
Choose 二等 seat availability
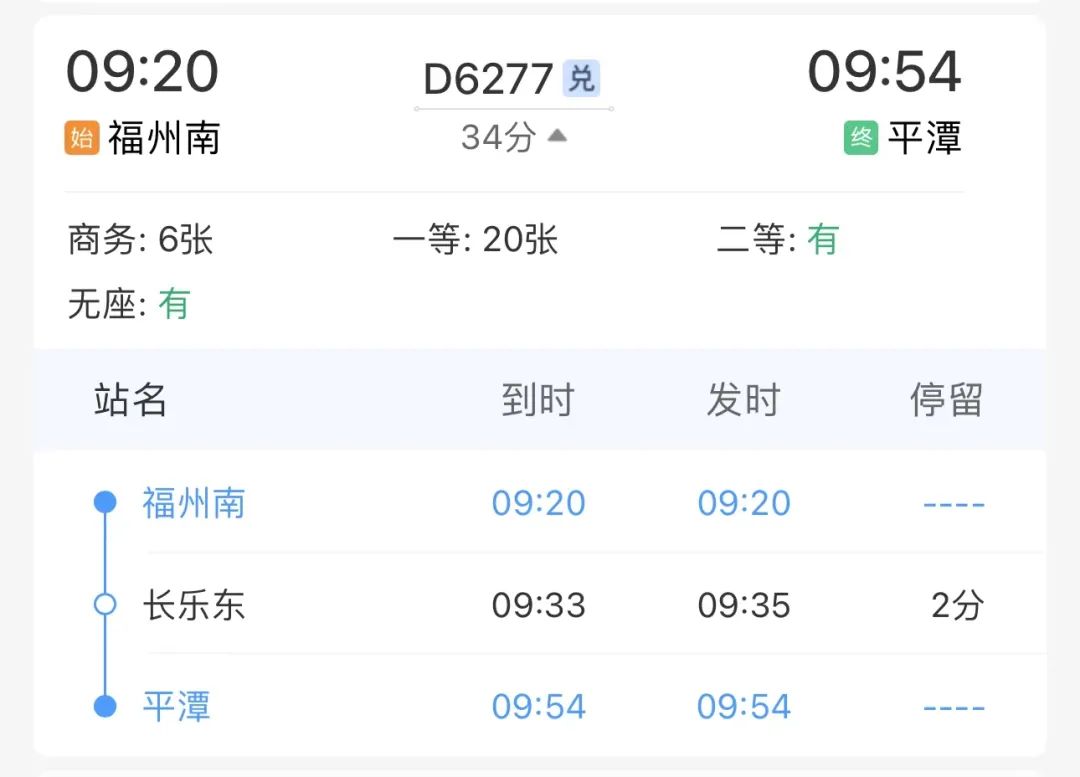click(777, 240)
